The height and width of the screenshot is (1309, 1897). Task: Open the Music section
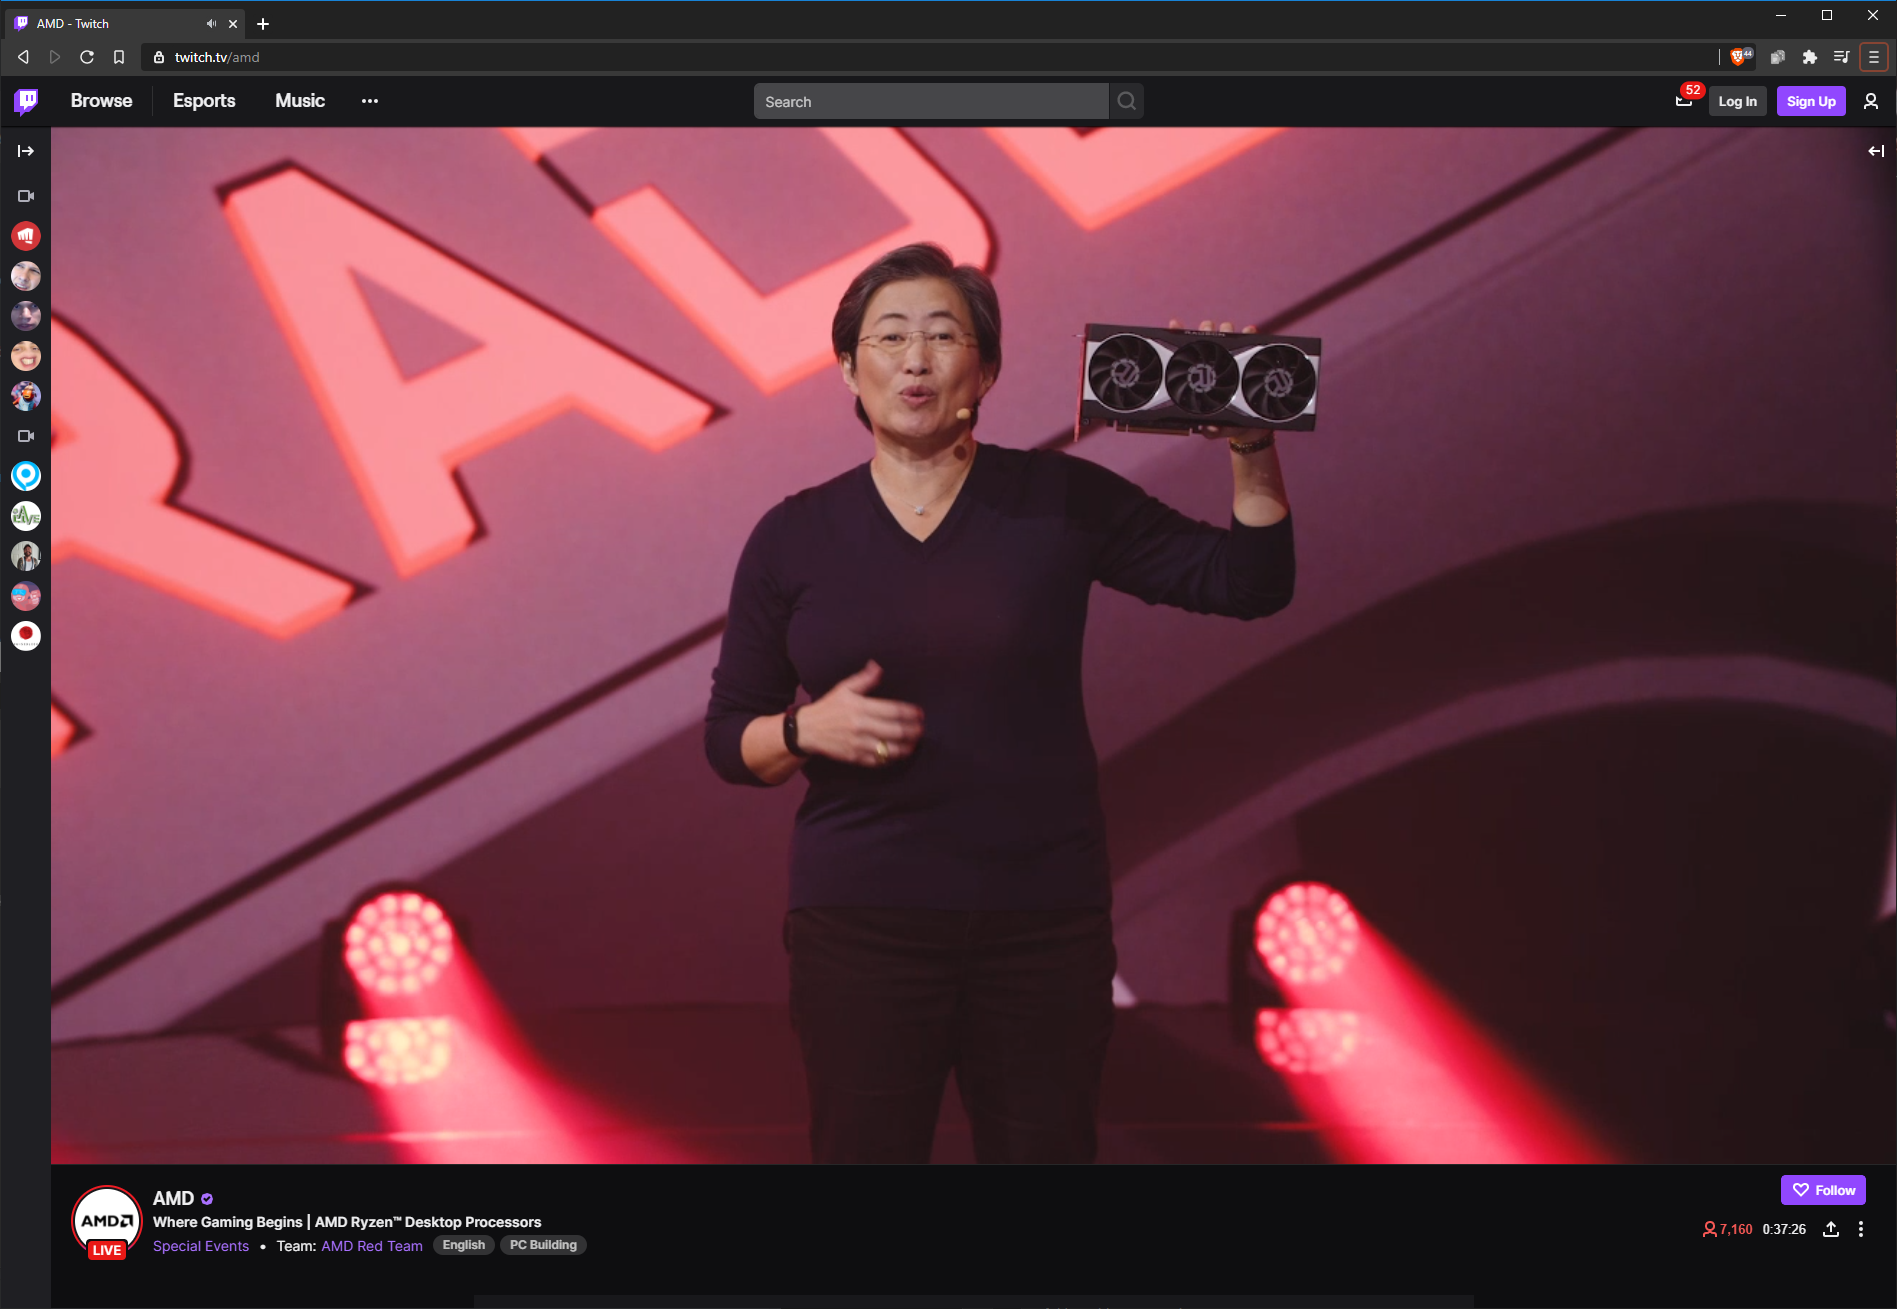[x=300, y=101]
